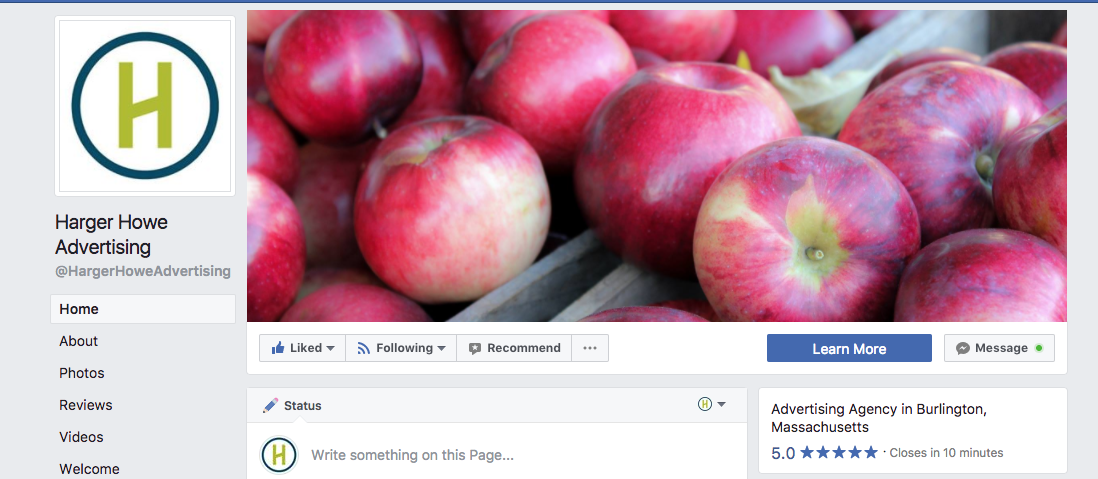This screenshot has width=1098, height=479.
Task: Expand the Liked dropdown arrow
Action: tap(331, 348)
